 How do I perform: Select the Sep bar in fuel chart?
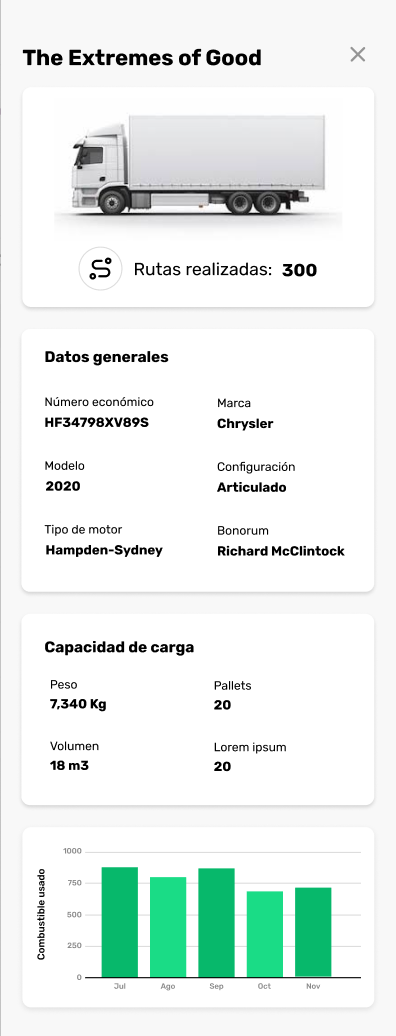(216, 922)
